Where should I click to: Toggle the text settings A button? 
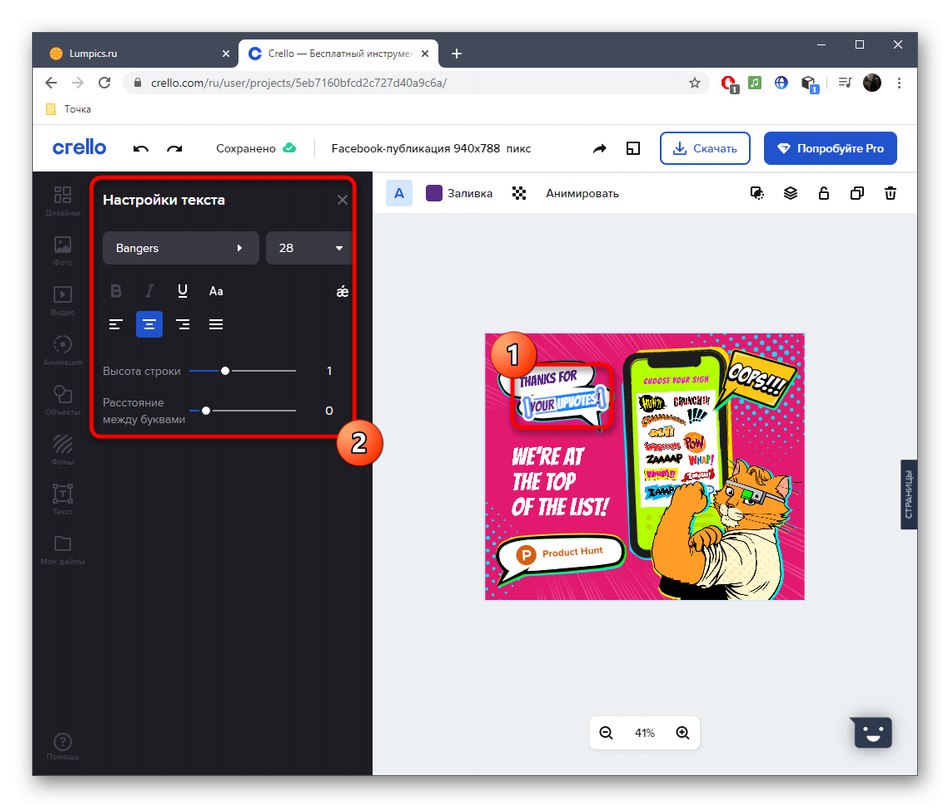pos(399,193)
